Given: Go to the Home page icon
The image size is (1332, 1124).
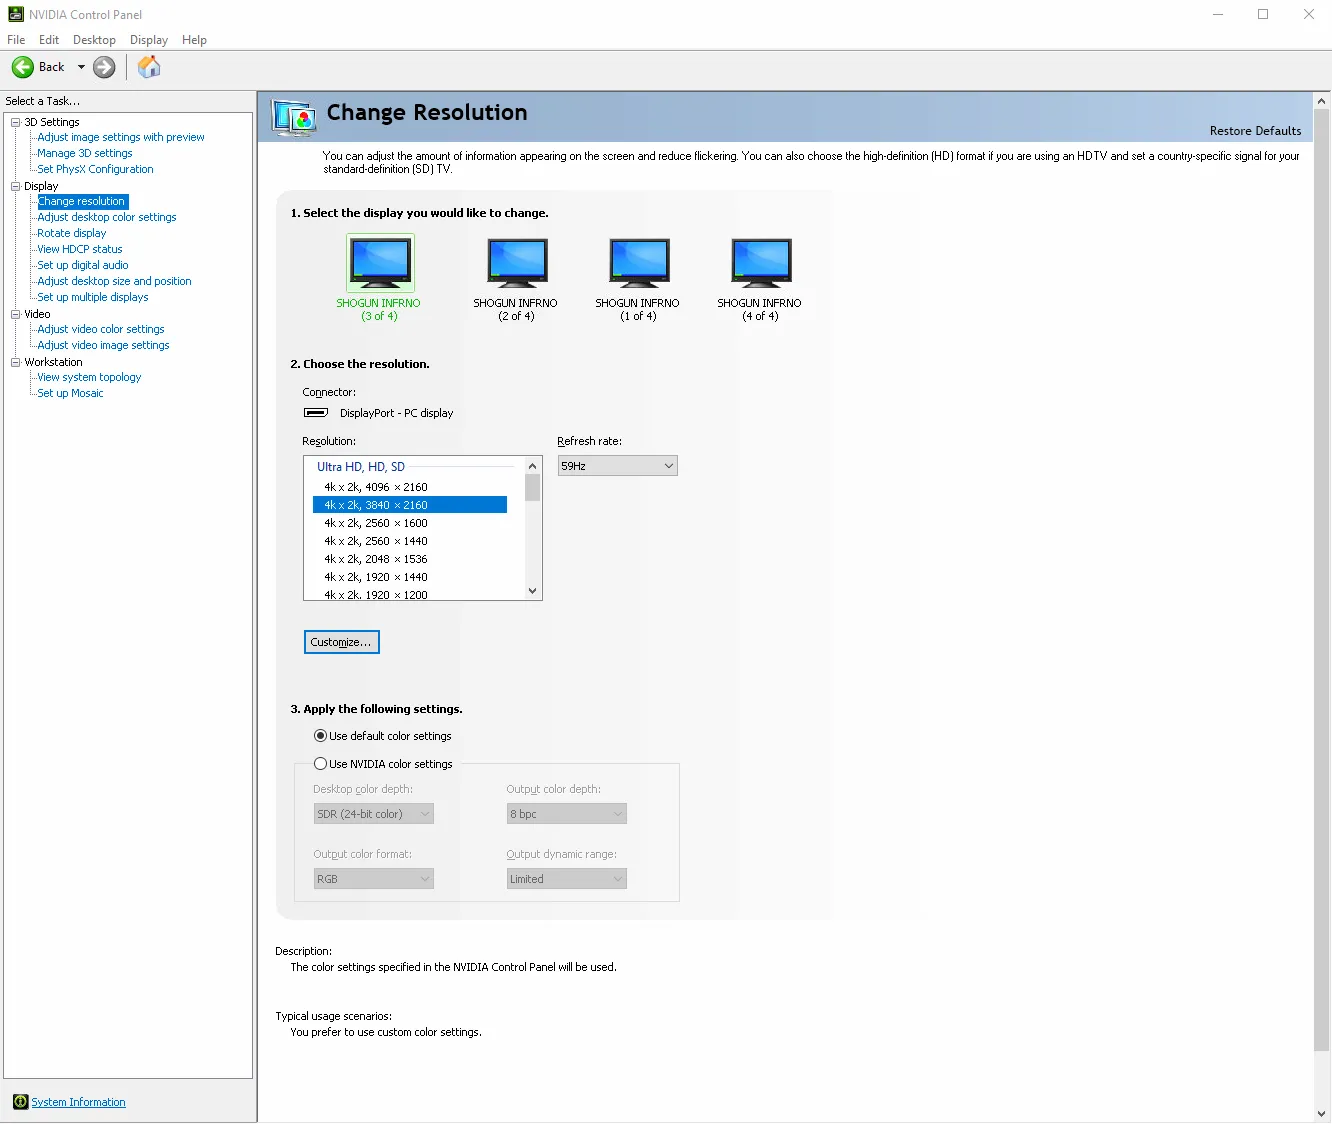Looking at the screenshot, I should (149, 67).
